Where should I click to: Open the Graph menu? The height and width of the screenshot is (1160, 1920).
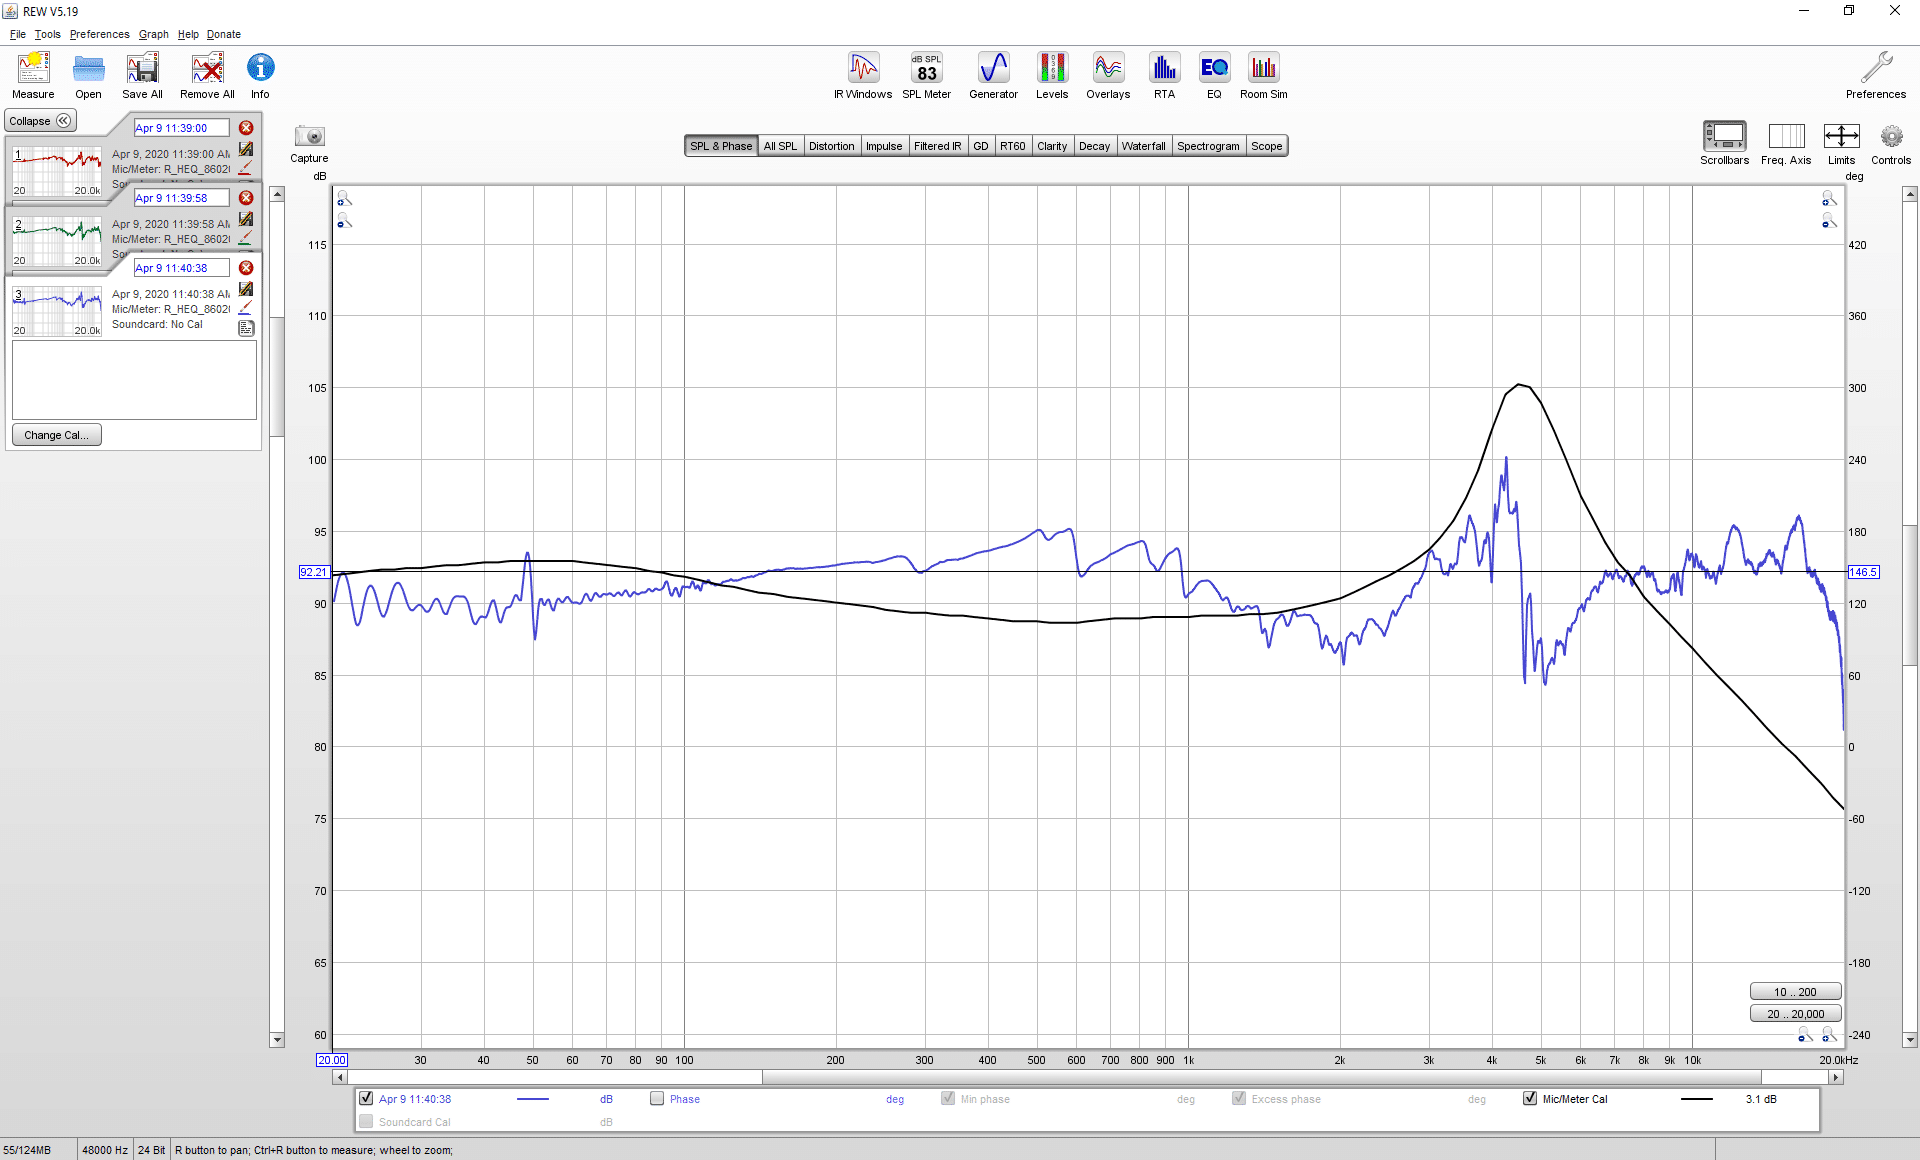pyautogui.click(x=153, y=34)
